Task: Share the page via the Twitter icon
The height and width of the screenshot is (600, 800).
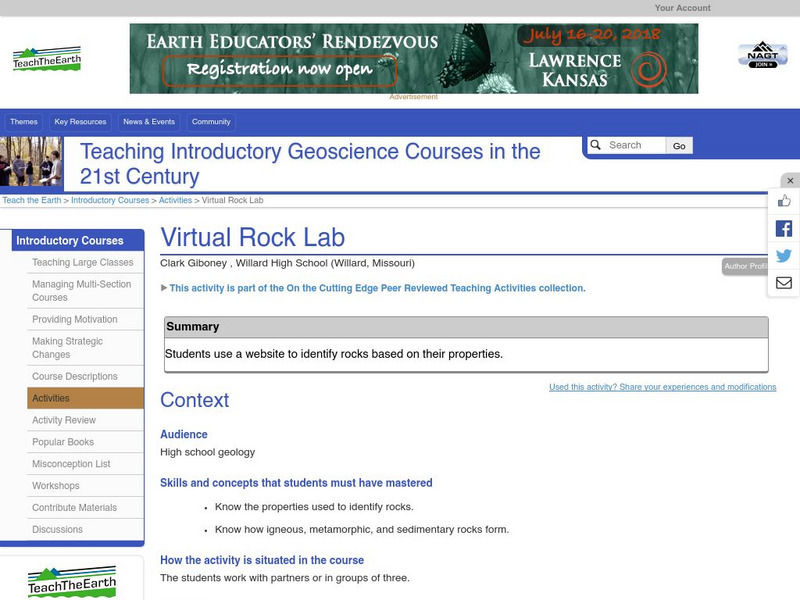Action: coord(786,256)
